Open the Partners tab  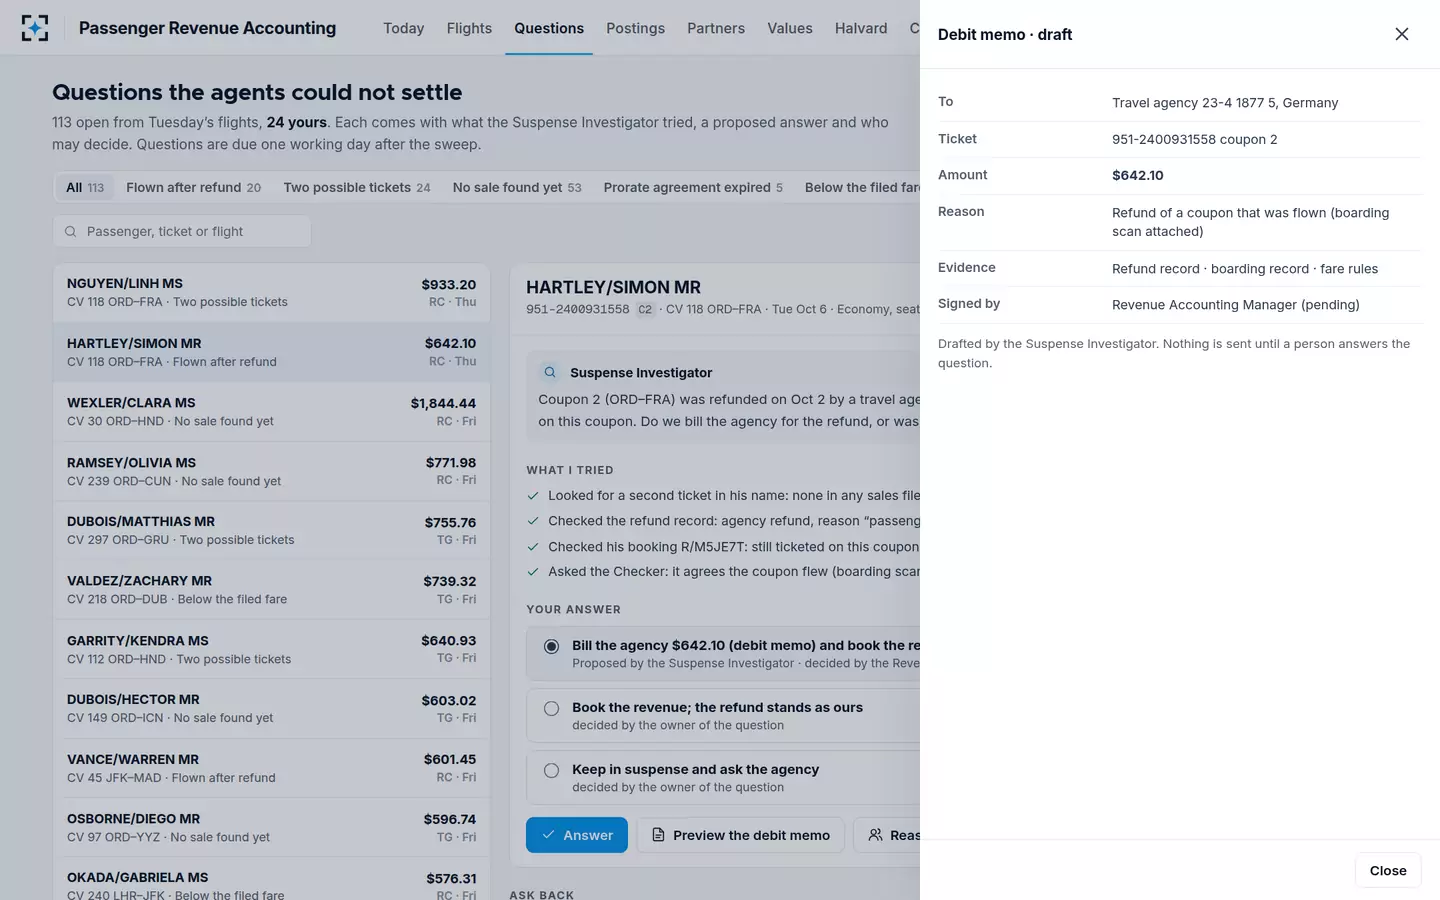(716, 28)
